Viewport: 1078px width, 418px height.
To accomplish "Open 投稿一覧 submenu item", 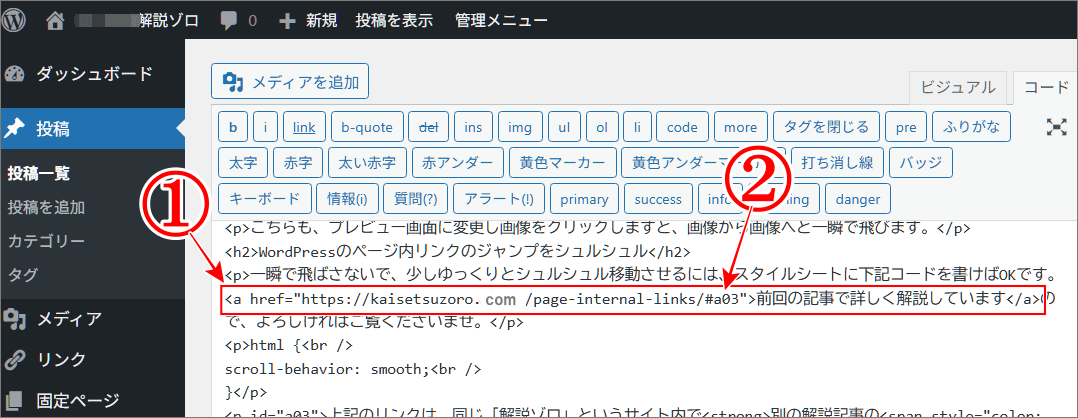I will pyautogui.click(x=38, y=174).
